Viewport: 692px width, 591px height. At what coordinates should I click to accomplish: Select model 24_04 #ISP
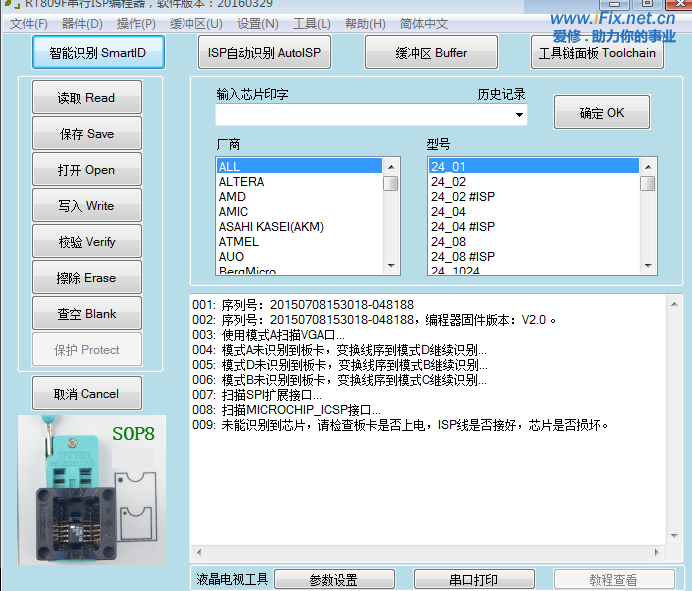[534, 226]
